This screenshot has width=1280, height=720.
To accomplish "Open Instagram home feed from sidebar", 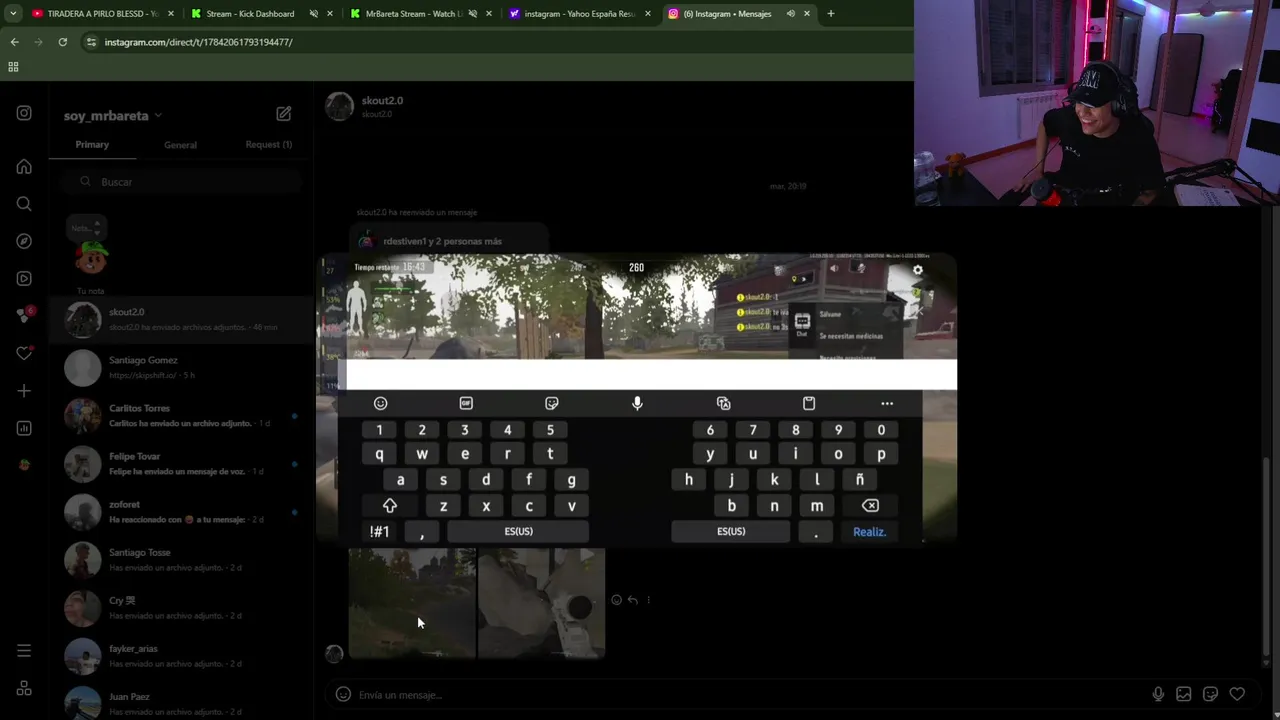I will 24,167.
